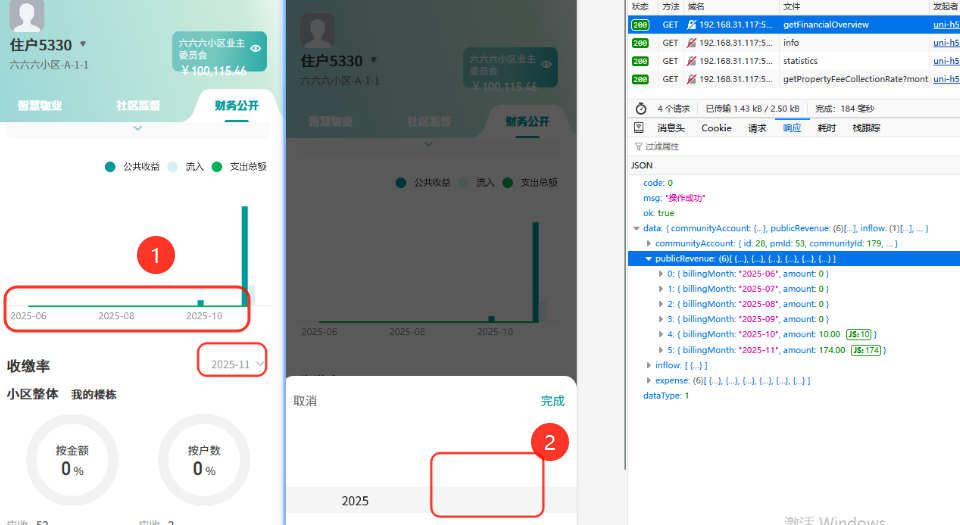The height and width of the screenshot is (525, 960).
Task: Click the panel toggle icon beside 消息头
Action: (638, 128)
